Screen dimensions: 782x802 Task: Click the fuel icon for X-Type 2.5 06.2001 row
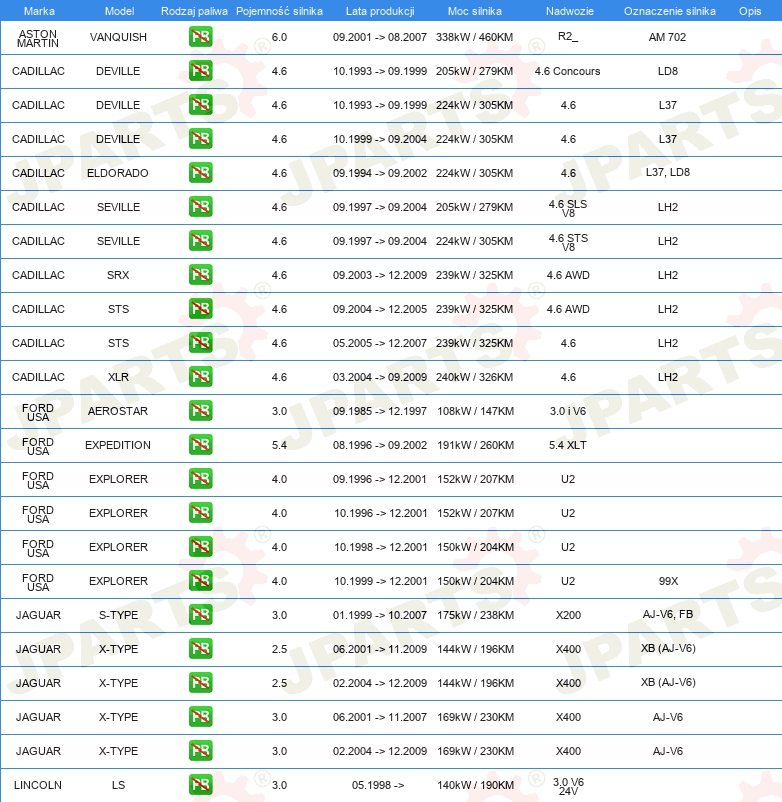[200, 649]
